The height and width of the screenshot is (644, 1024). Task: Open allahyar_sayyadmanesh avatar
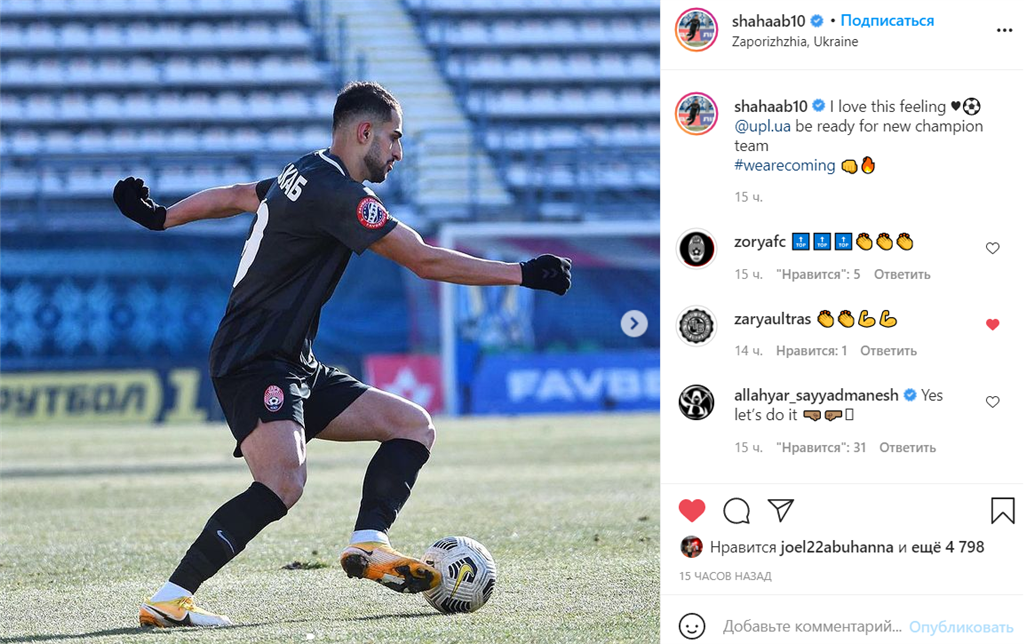697,402
